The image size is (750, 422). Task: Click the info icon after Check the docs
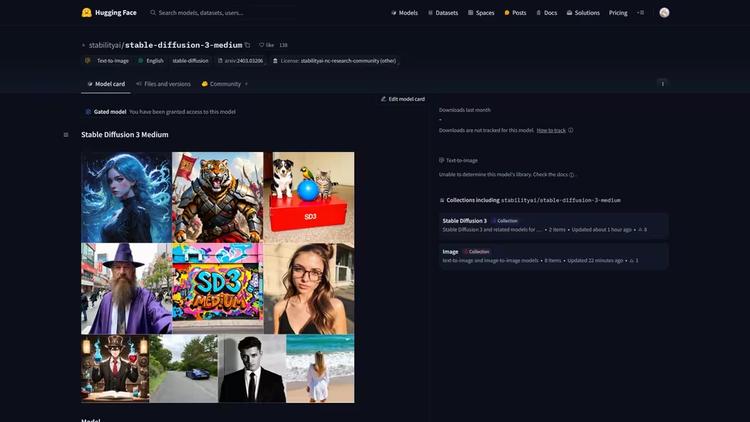572,174
